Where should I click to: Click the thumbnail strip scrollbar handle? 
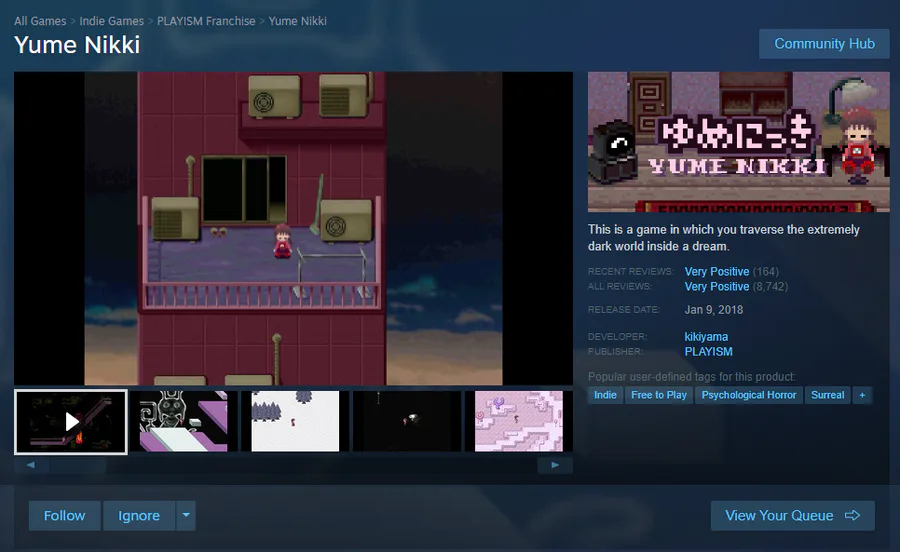77,465
